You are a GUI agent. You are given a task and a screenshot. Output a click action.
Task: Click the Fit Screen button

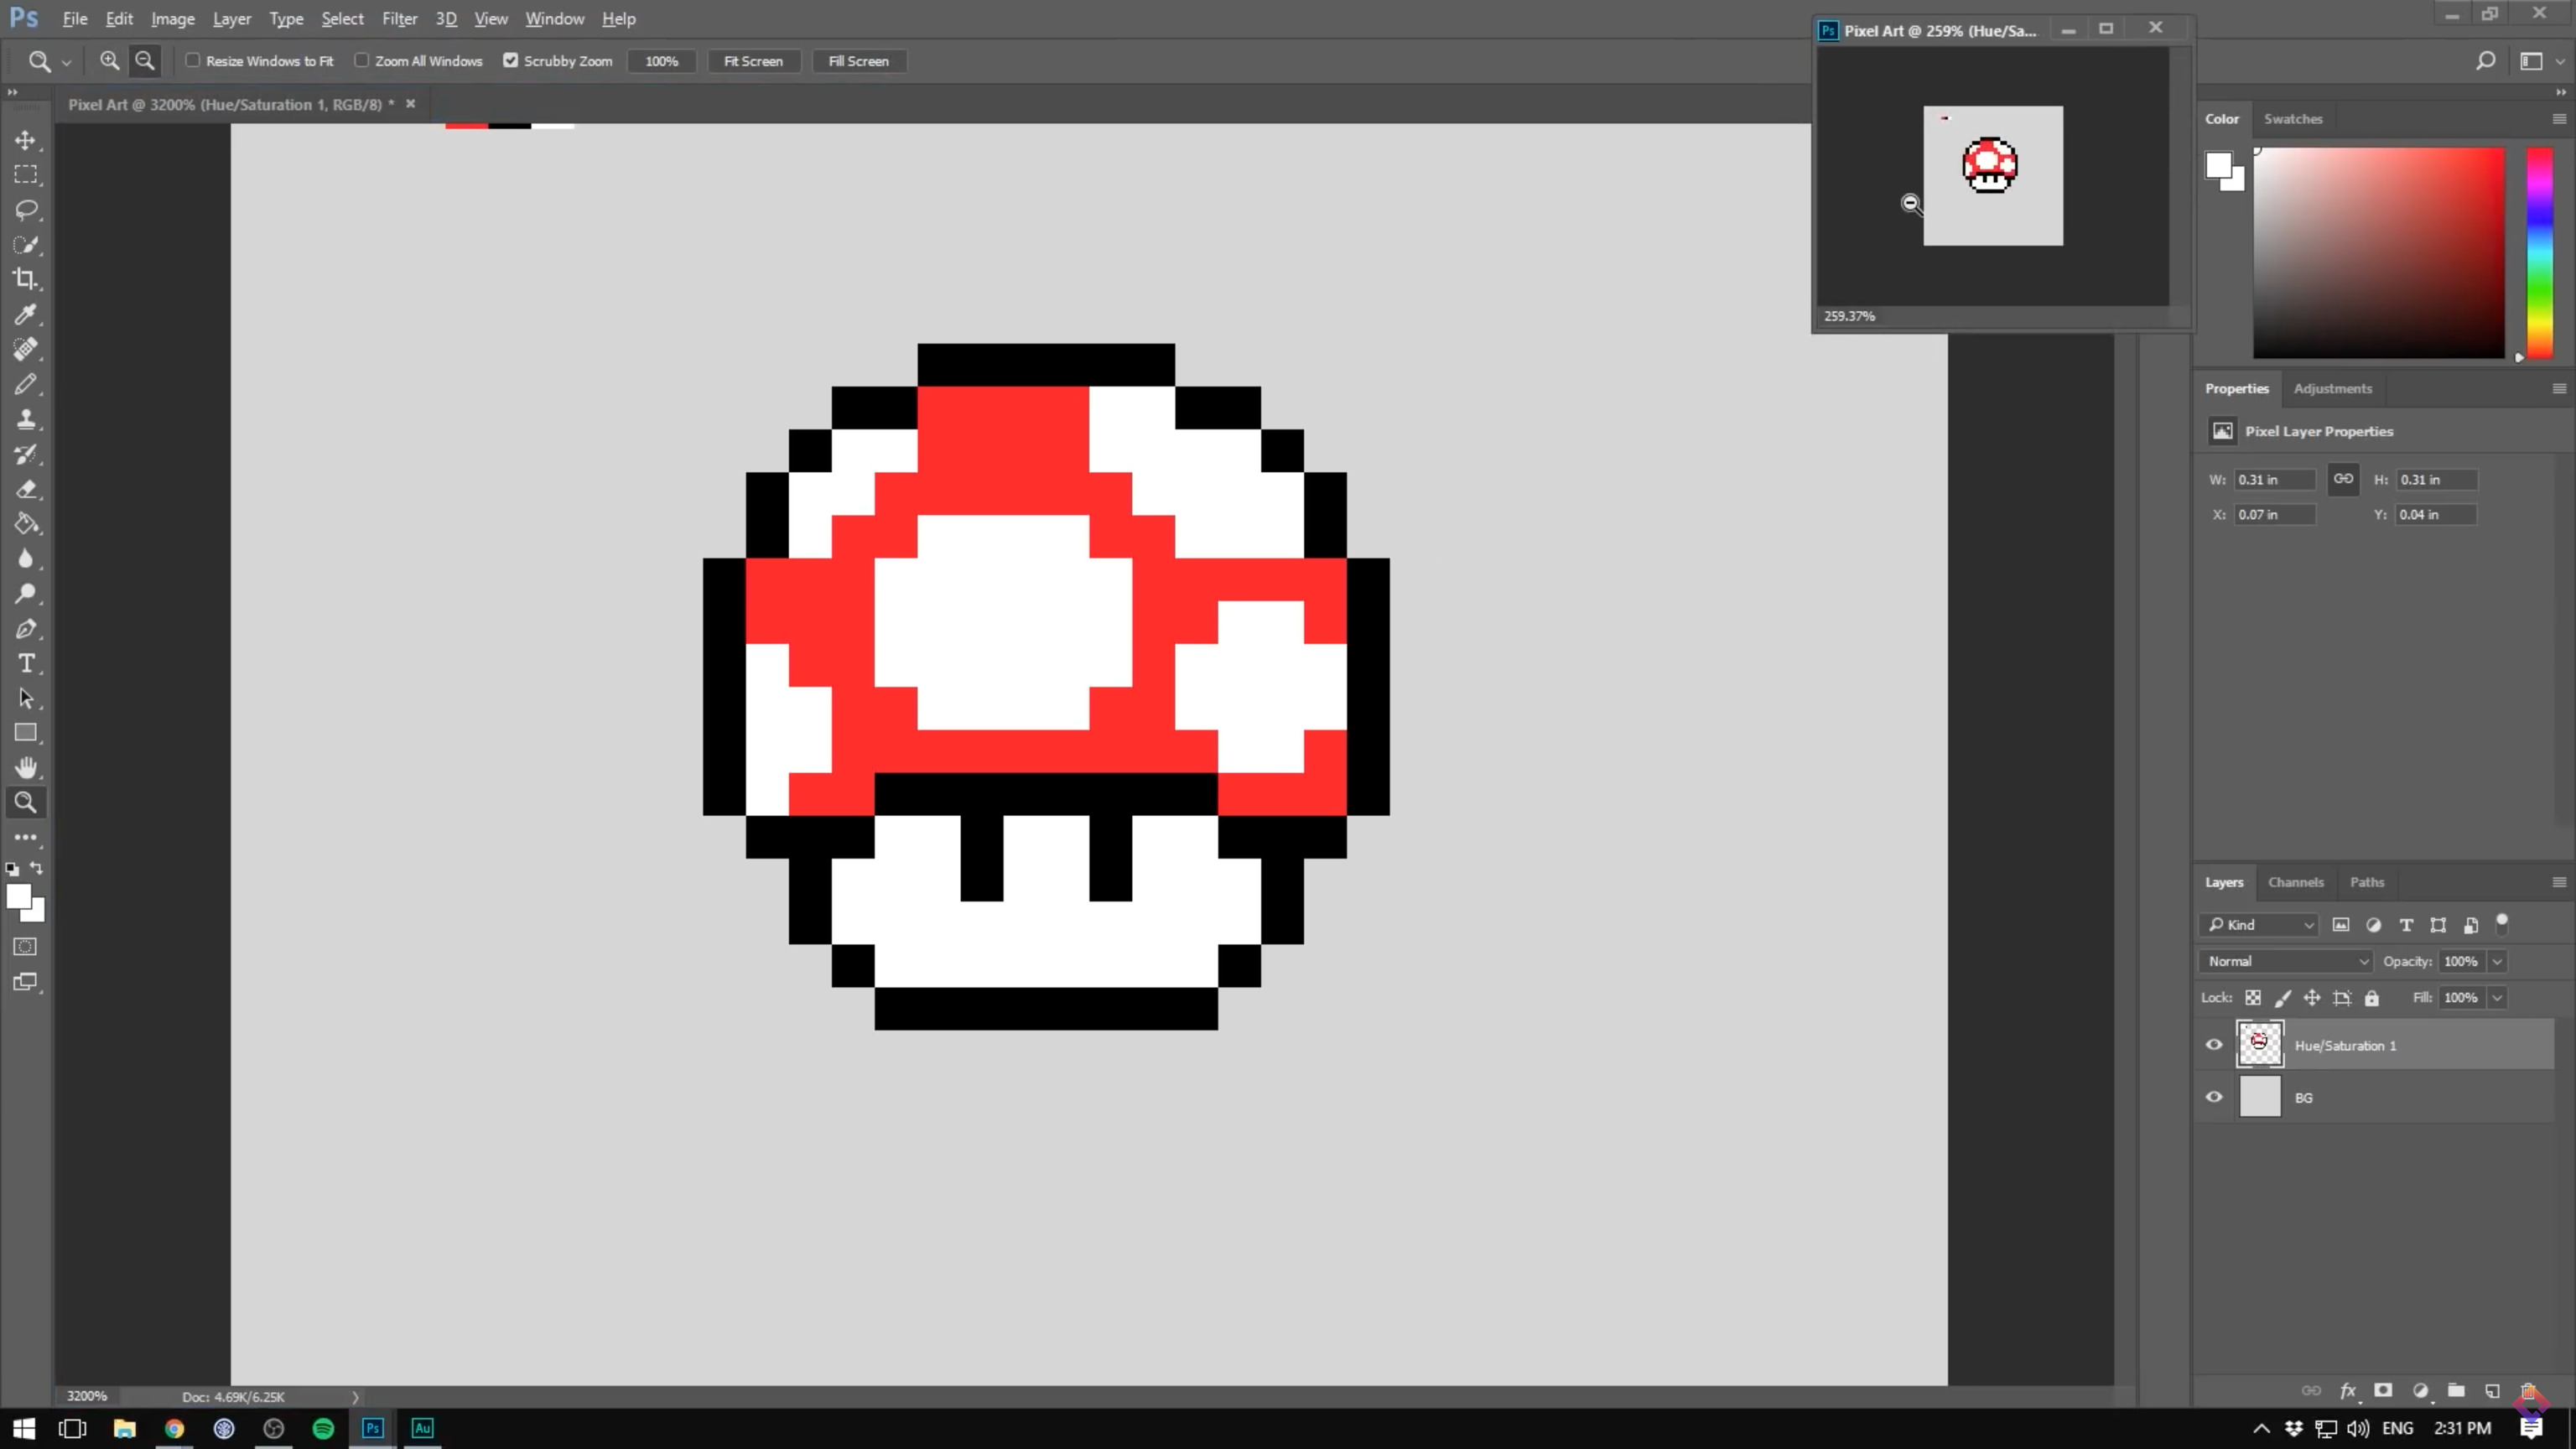(753, 61)
